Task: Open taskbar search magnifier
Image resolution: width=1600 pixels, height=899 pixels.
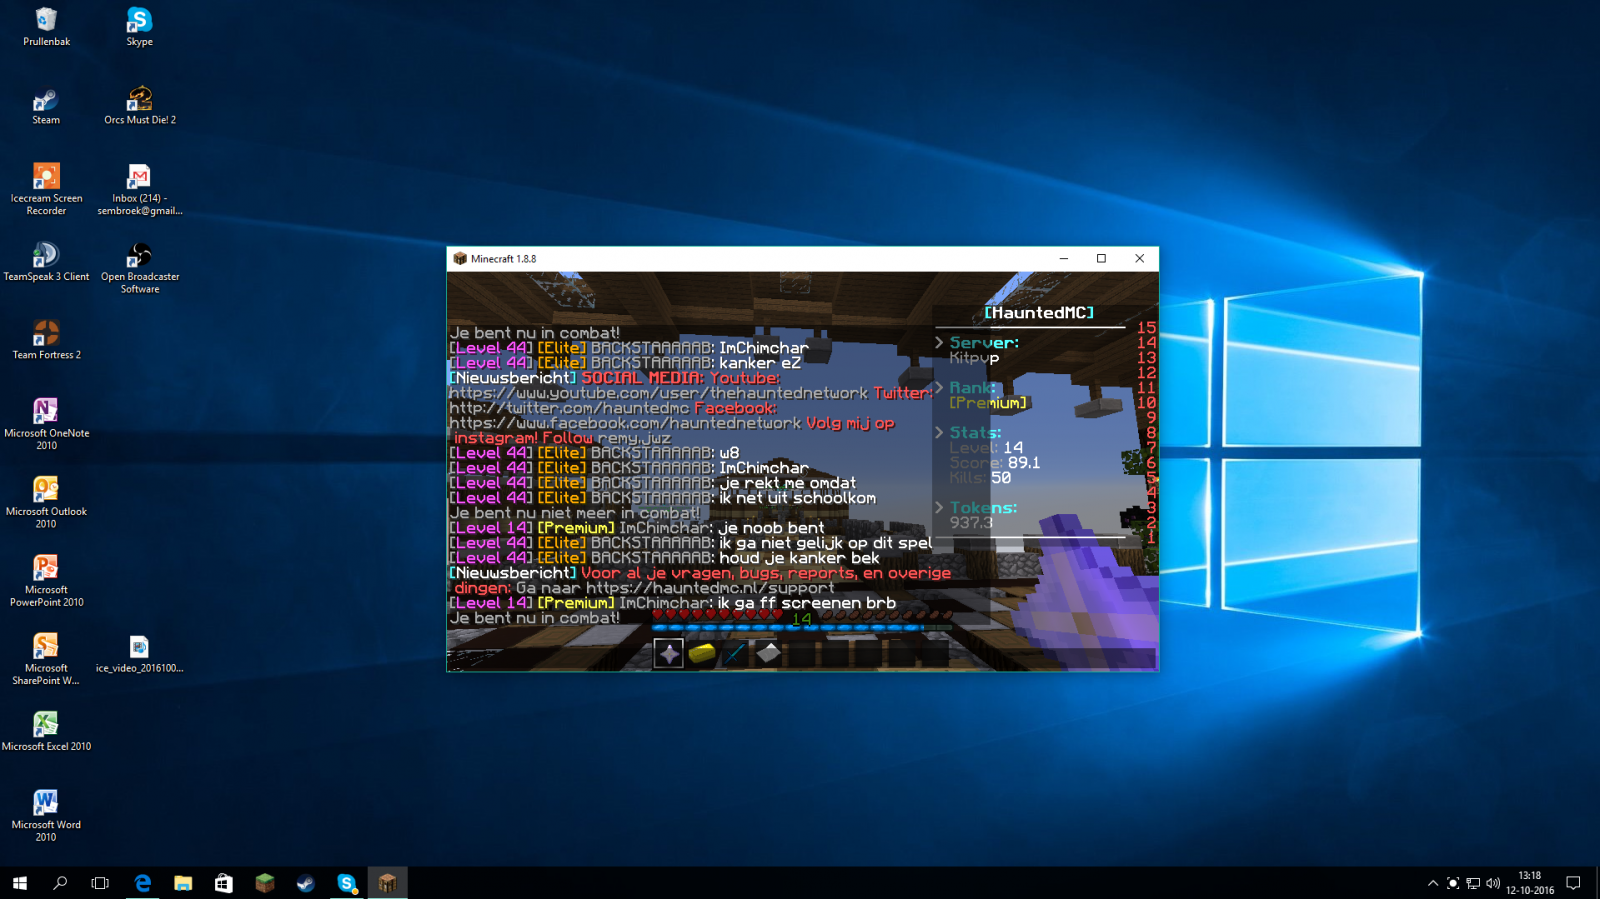Action: tap(60, 883)
